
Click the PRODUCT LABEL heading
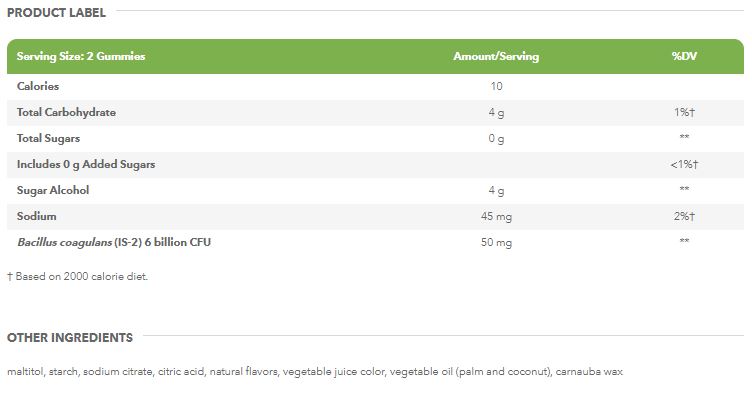point(56,13)
